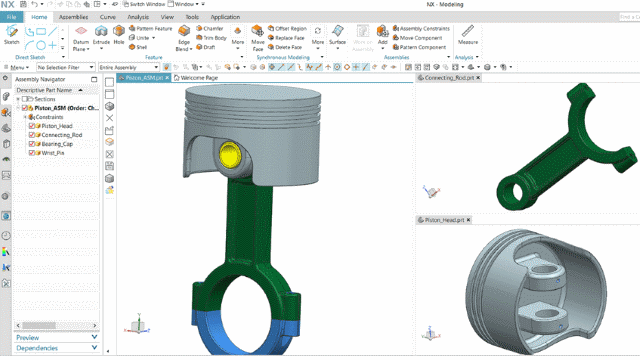Click the Move Face icon
The height and width of the screenshot is (360, 640).
point(257,31)
